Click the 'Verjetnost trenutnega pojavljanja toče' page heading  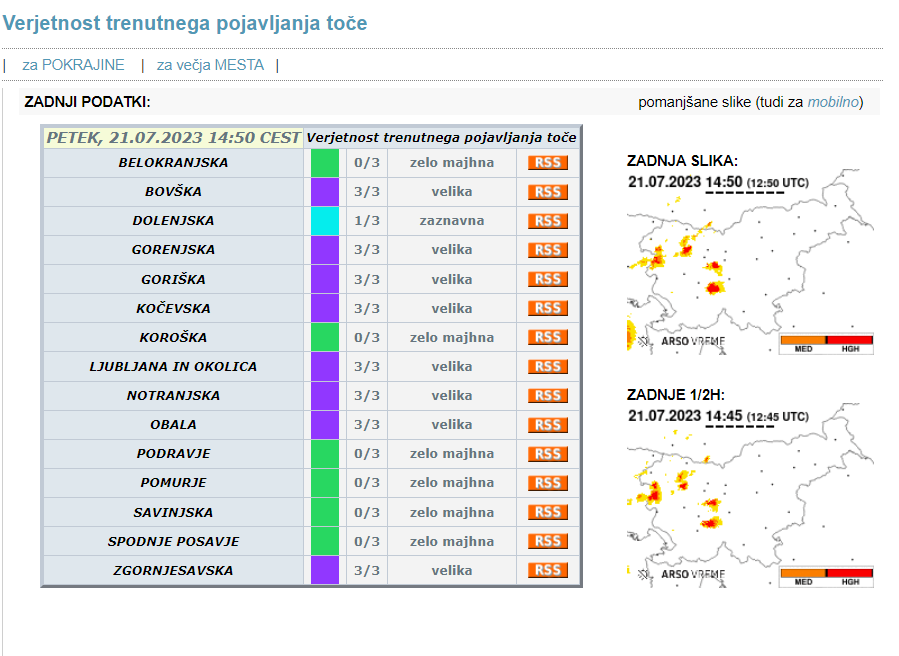tap(185, 23)
